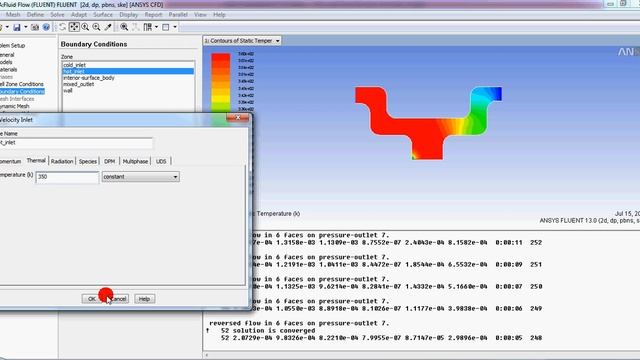
Task: Click Cancel in the Velocity Inlet dialog
Action: pyautogui.click(x=118, y=299)
